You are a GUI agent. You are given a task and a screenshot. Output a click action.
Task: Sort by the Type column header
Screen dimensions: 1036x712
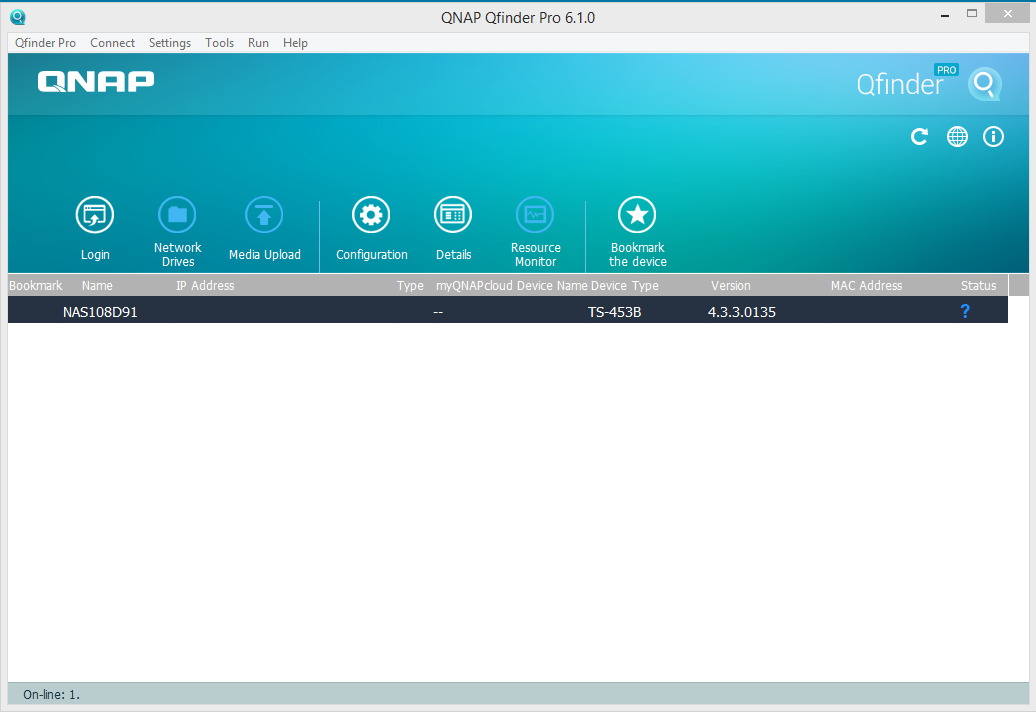point(410,285)
